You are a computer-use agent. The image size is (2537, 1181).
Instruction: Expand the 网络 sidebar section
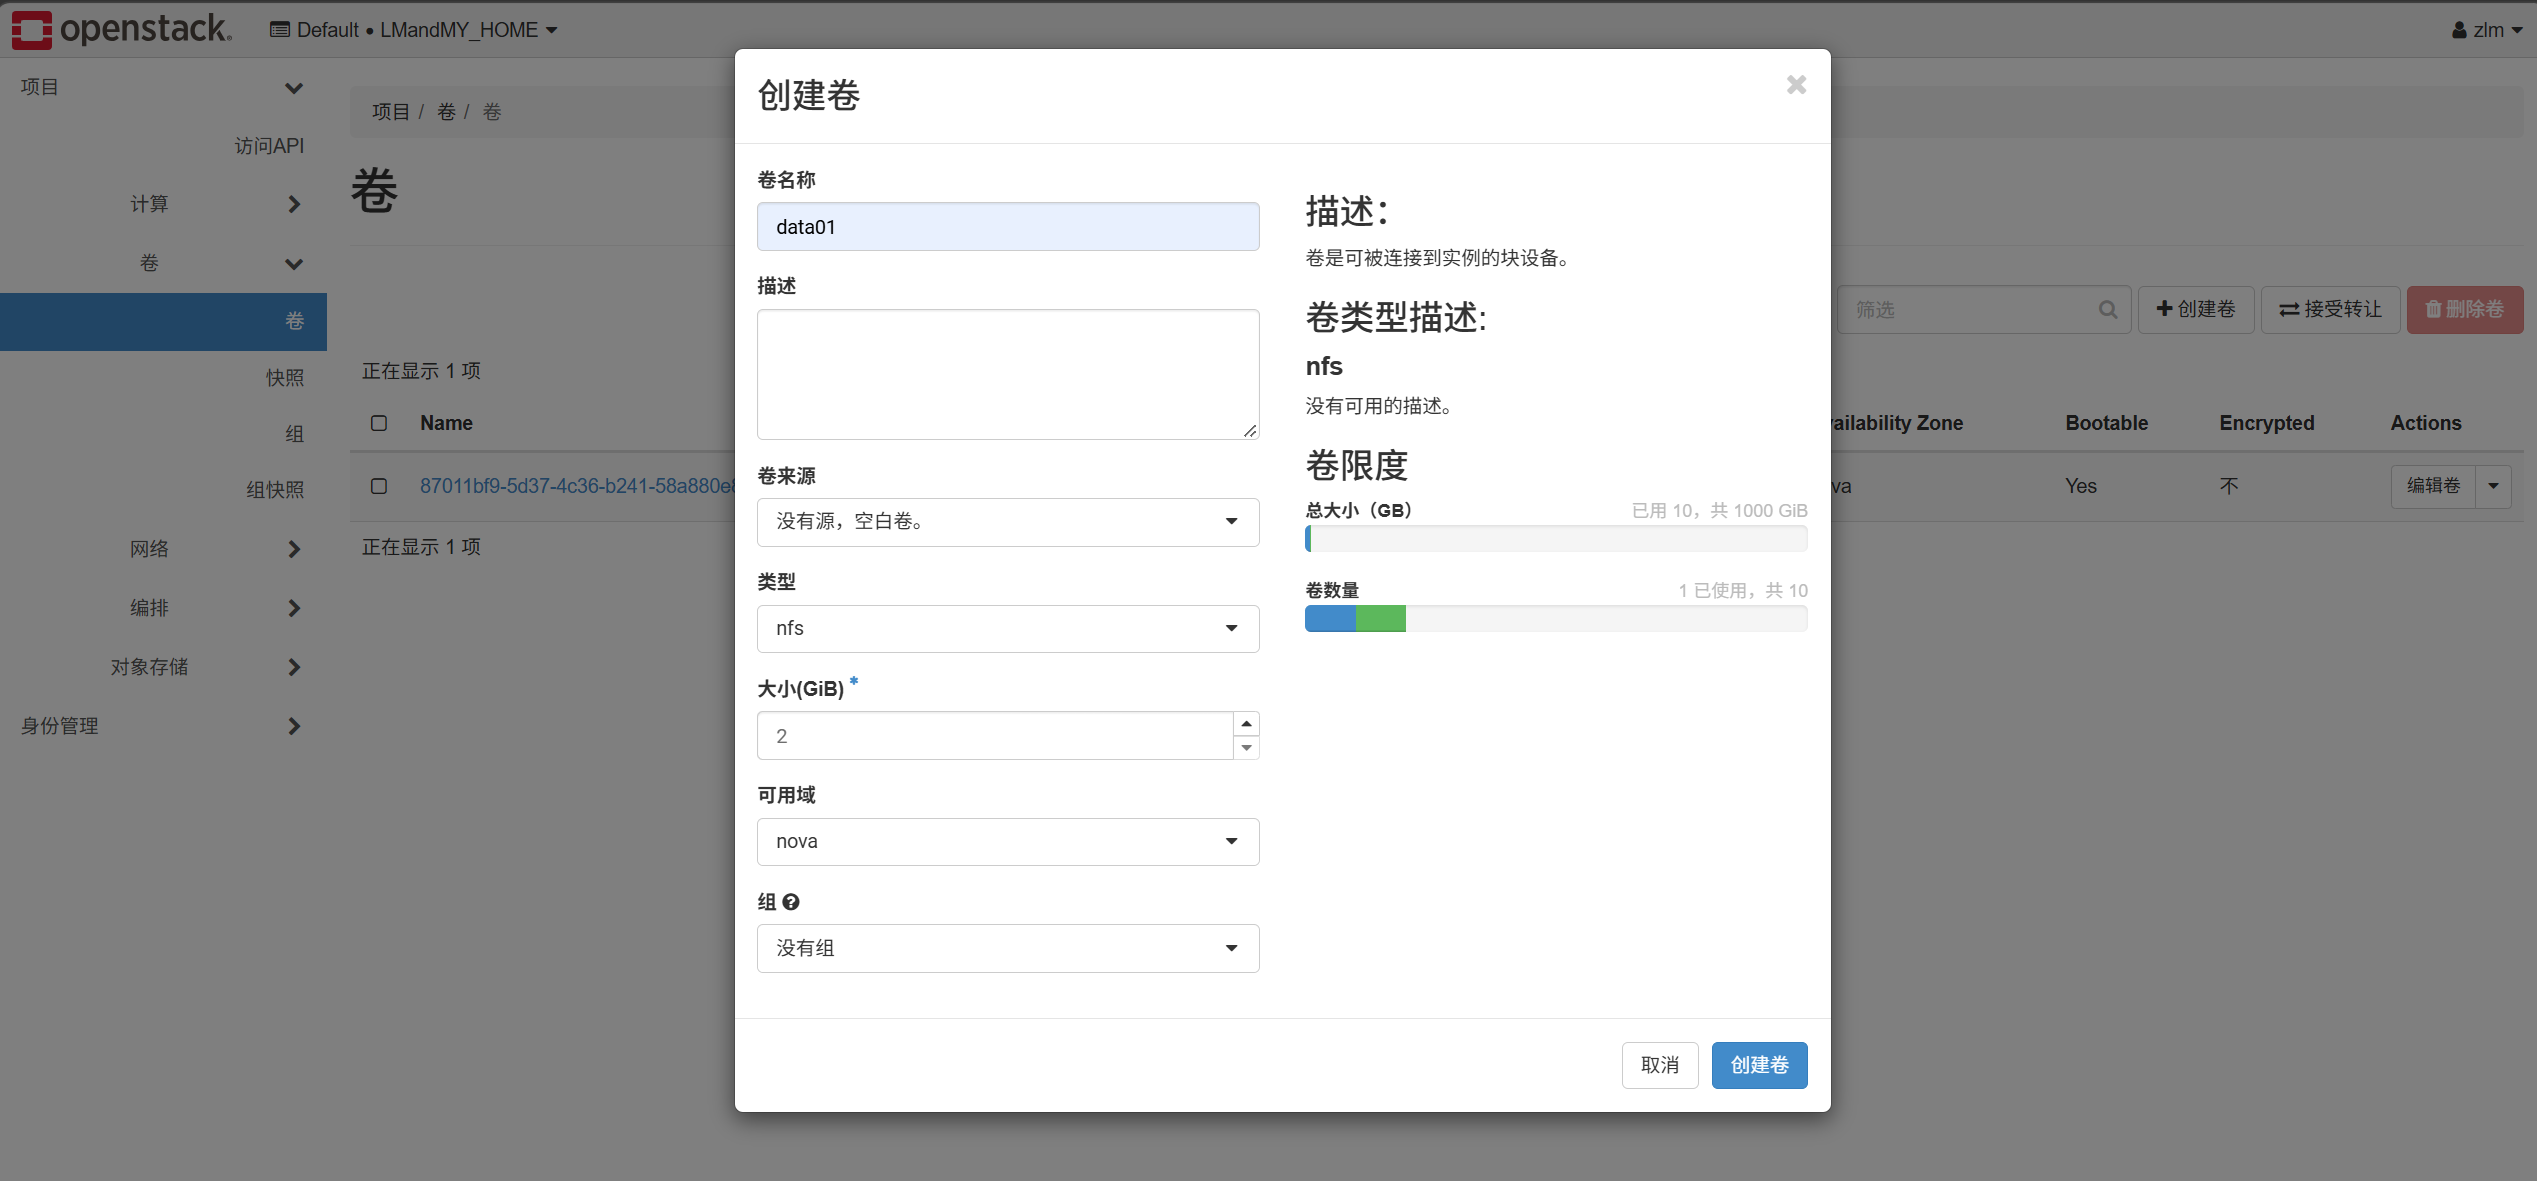(x=163, y=549)
